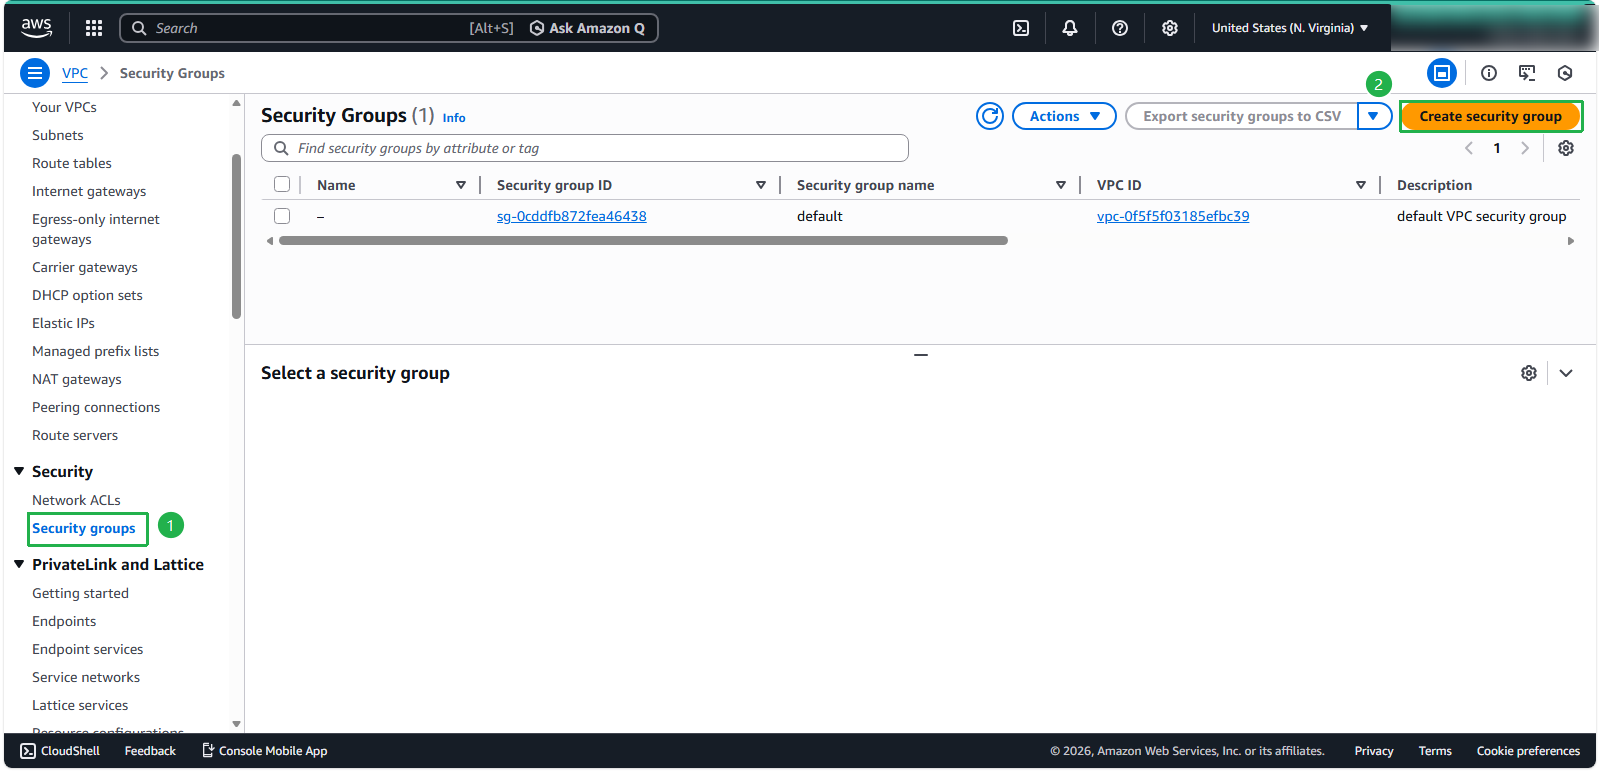
Task: Open the region selector United States (N. Virginia)
Action: click(1290, 28)
